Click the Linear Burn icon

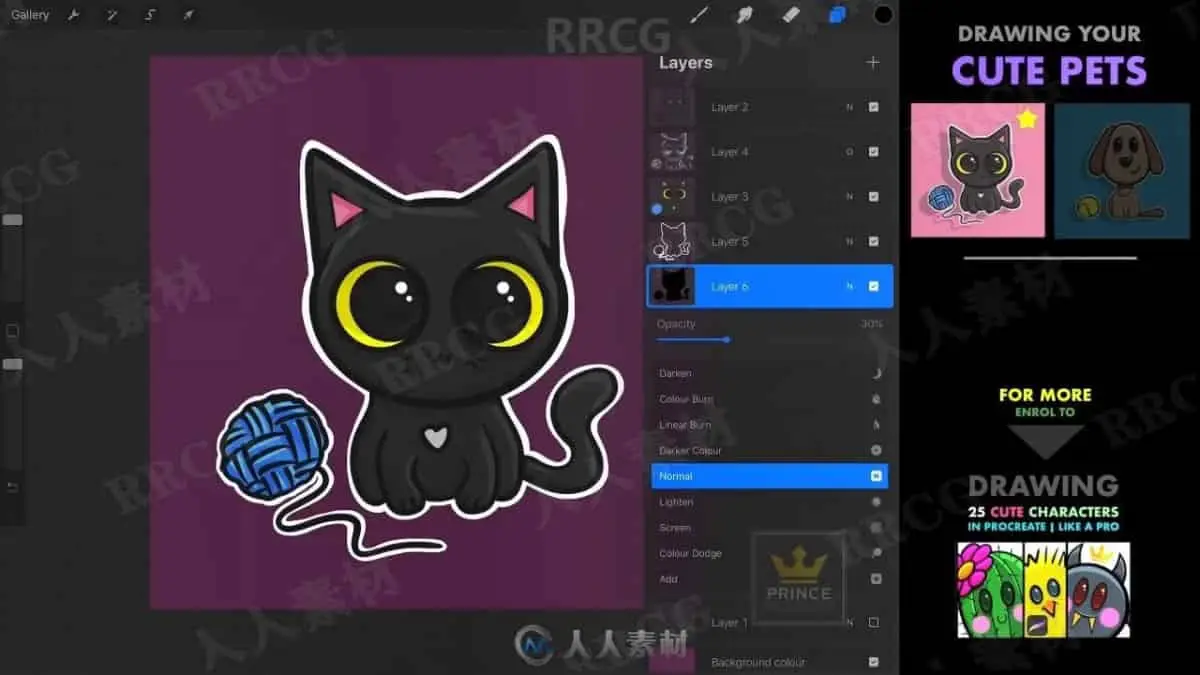coord(876,425)
